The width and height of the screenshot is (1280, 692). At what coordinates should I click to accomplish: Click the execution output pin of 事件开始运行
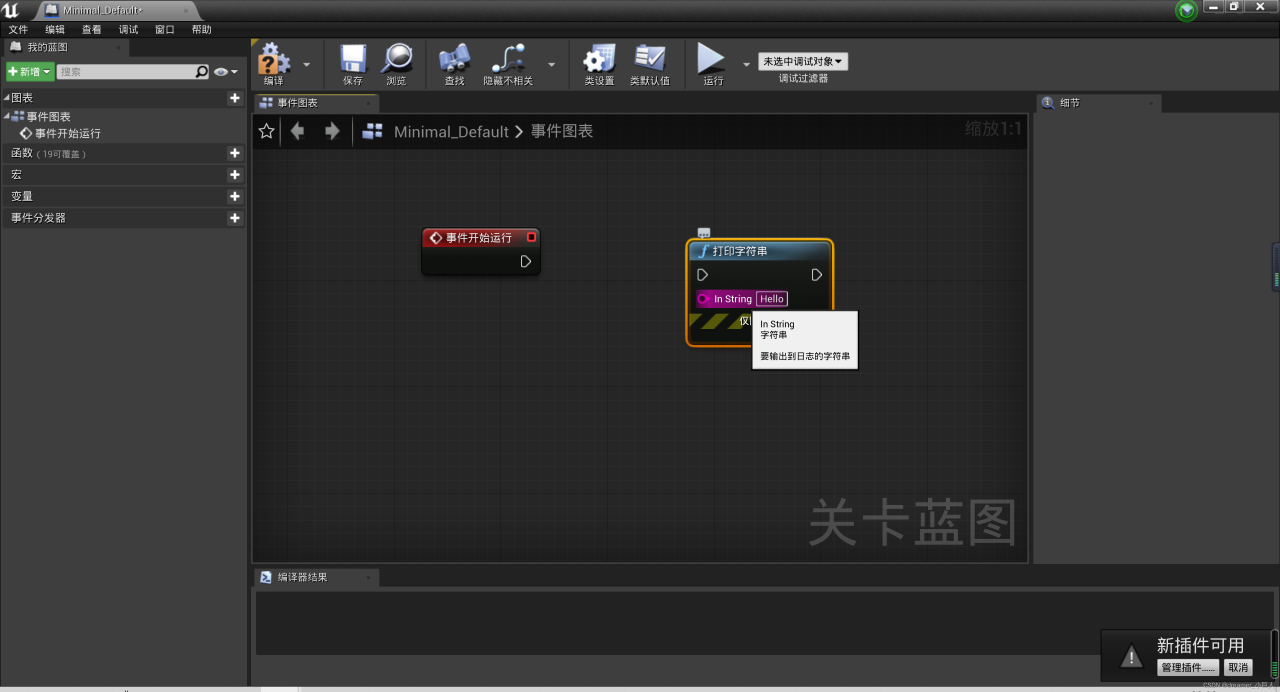click(526, 261)
